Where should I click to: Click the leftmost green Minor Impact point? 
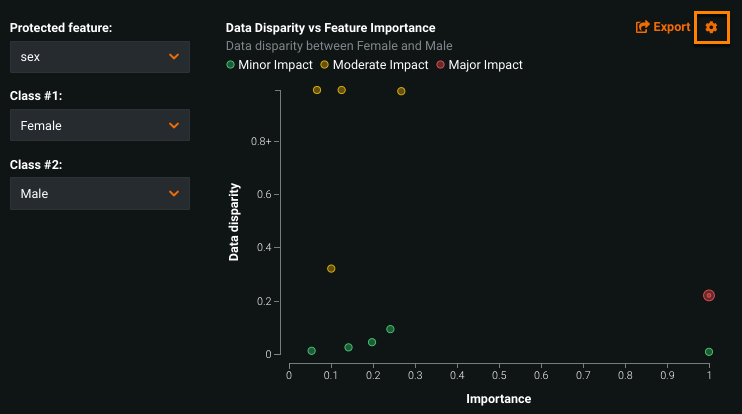(312, 351)
